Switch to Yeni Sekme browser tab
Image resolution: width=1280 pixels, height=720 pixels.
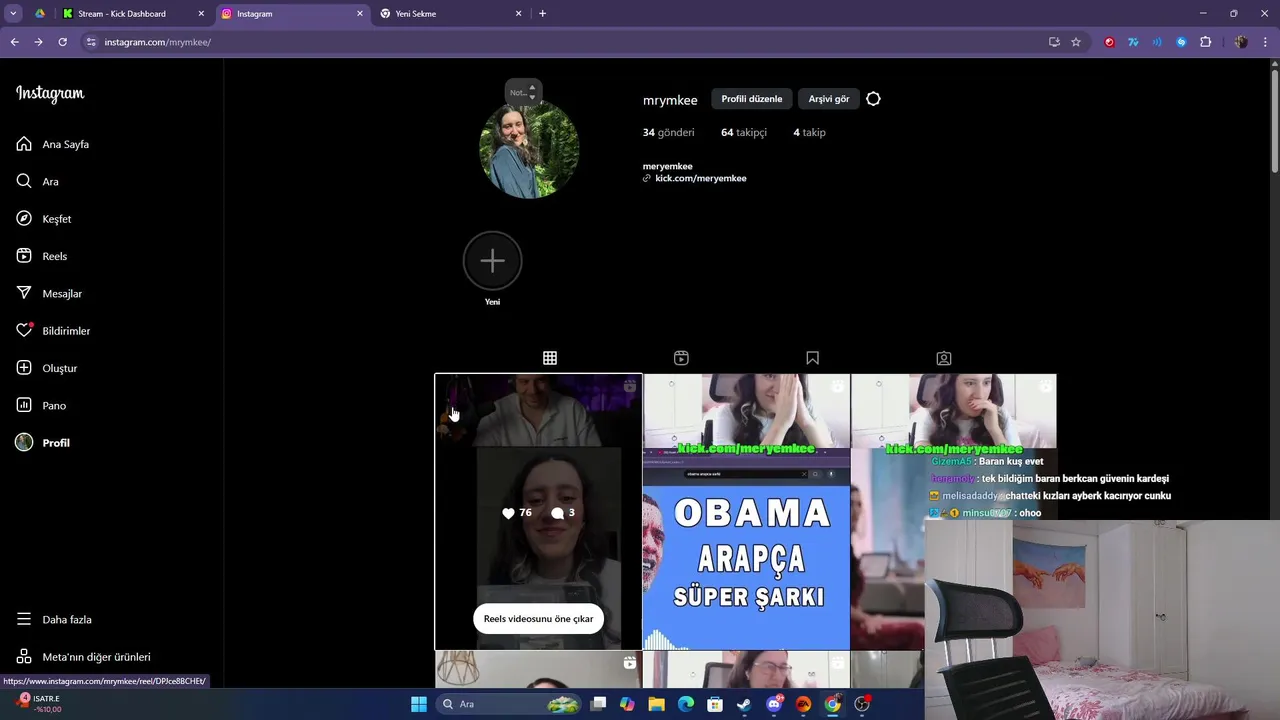(450, 14)
